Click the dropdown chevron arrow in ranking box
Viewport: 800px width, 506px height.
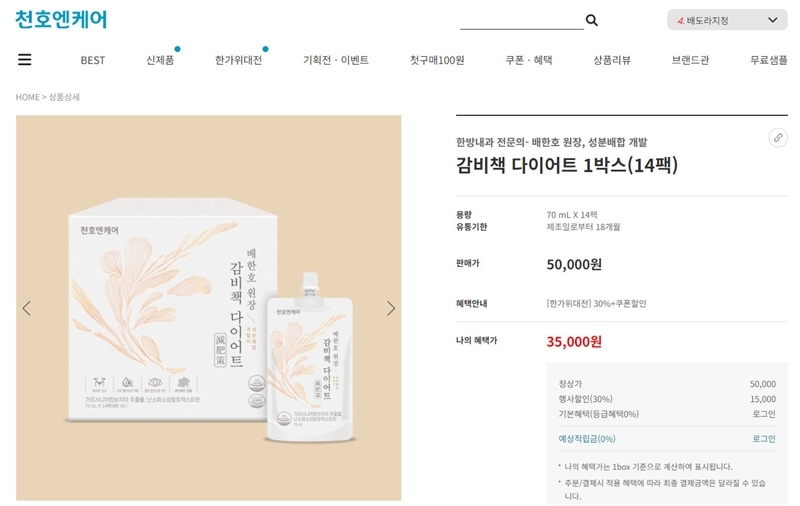(x=772, y=20)
